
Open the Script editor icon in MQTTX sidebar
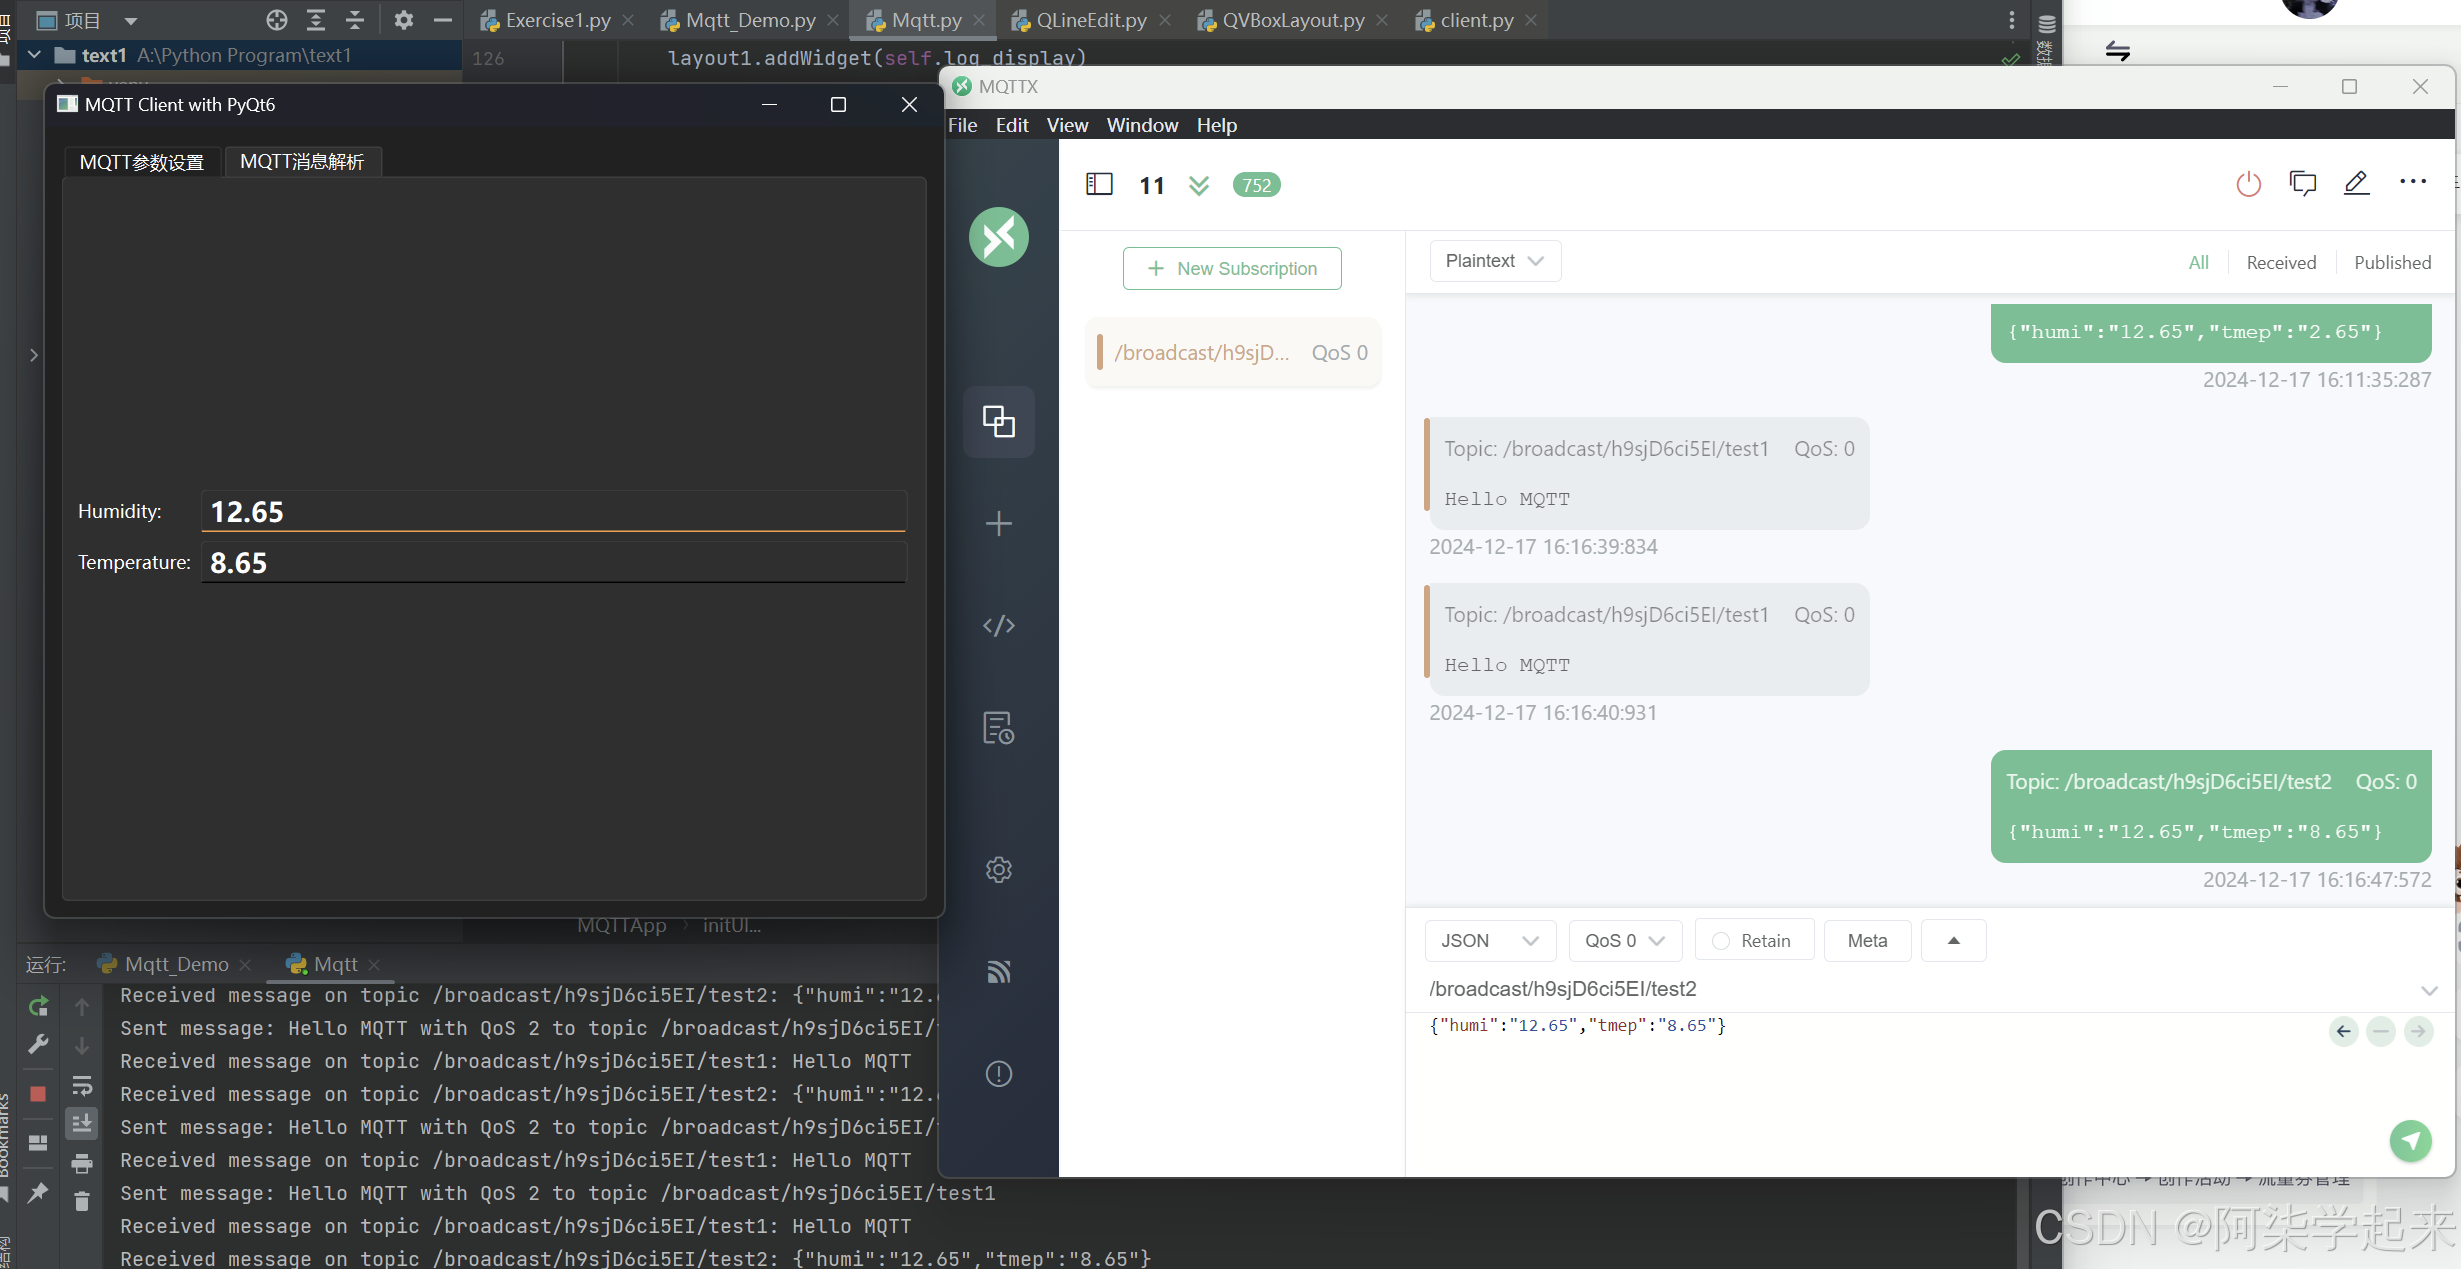point(998,625)
